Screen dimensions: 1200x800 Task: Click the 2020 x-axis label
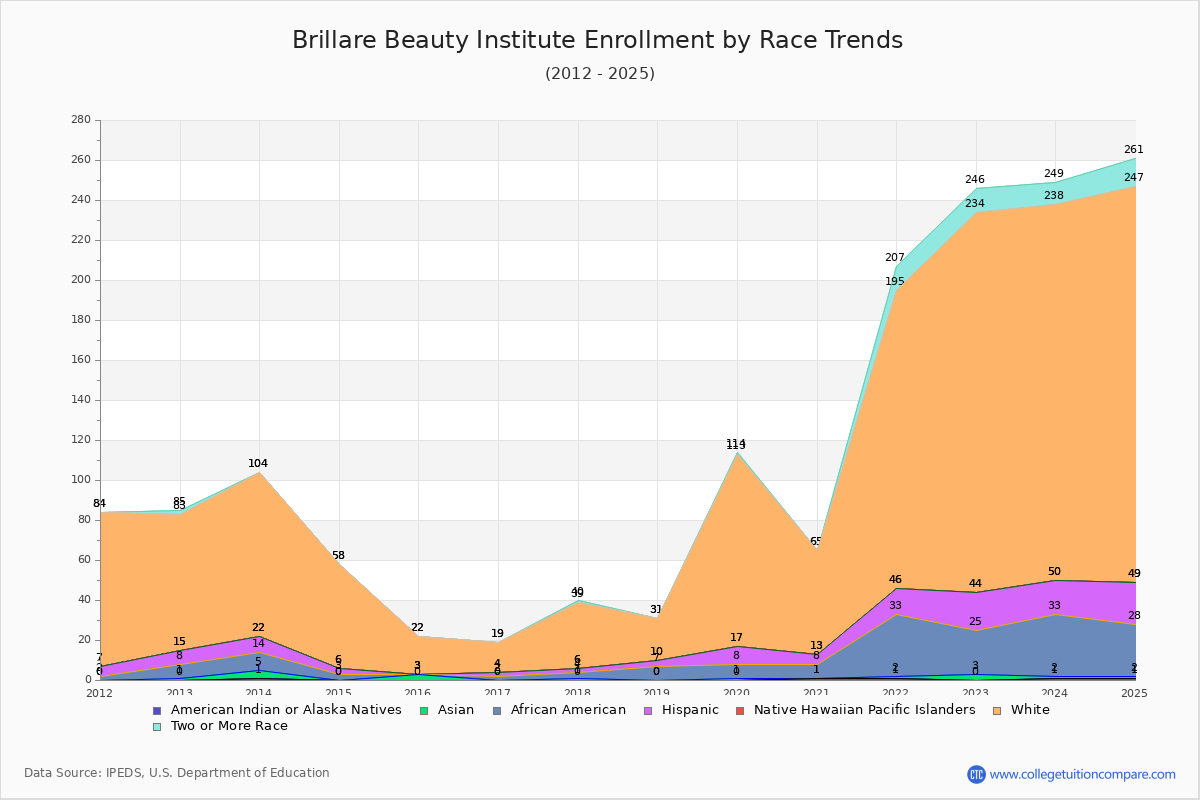coord(736,693)
